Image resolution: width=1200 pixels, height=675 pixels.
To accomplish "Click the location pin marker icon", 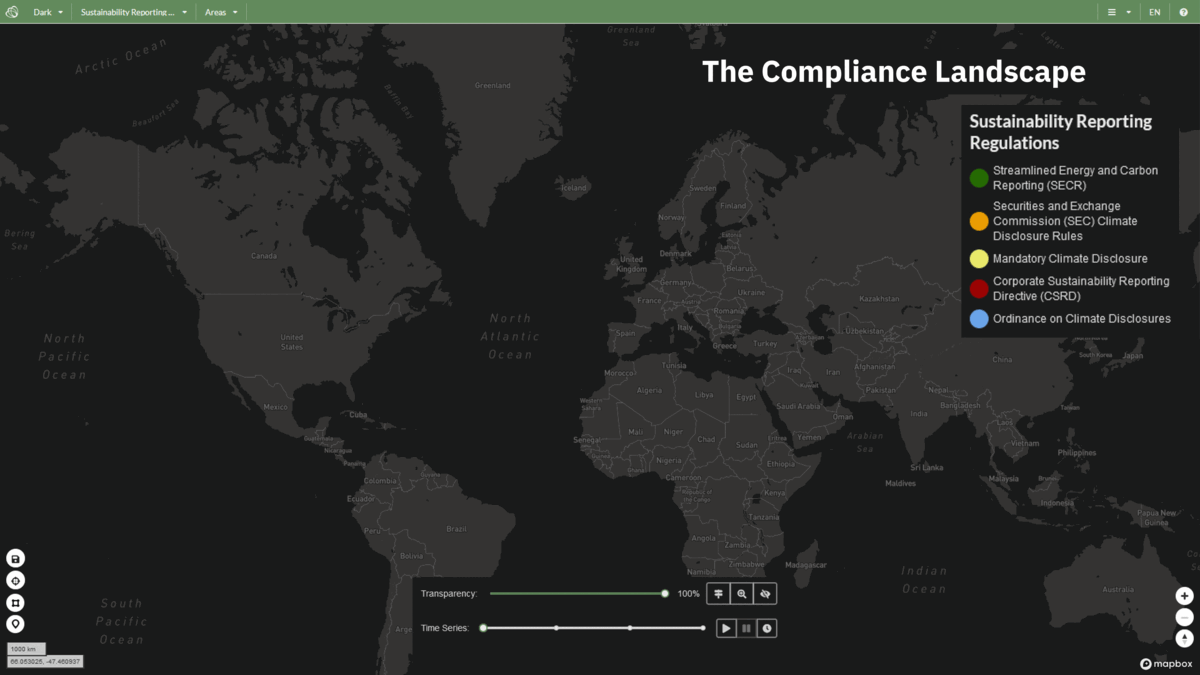I will [x=15, y=624].
